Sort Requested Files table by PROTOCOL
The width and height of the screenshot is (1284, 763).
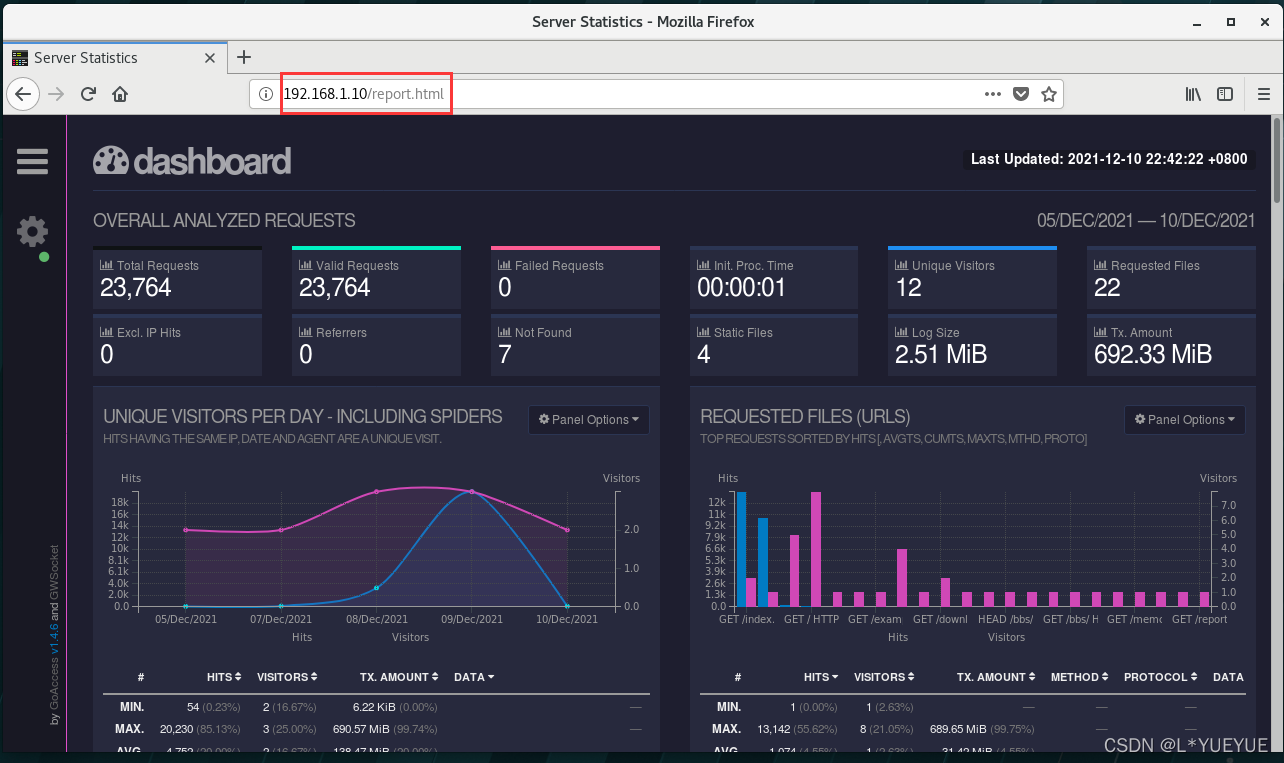1162,677
